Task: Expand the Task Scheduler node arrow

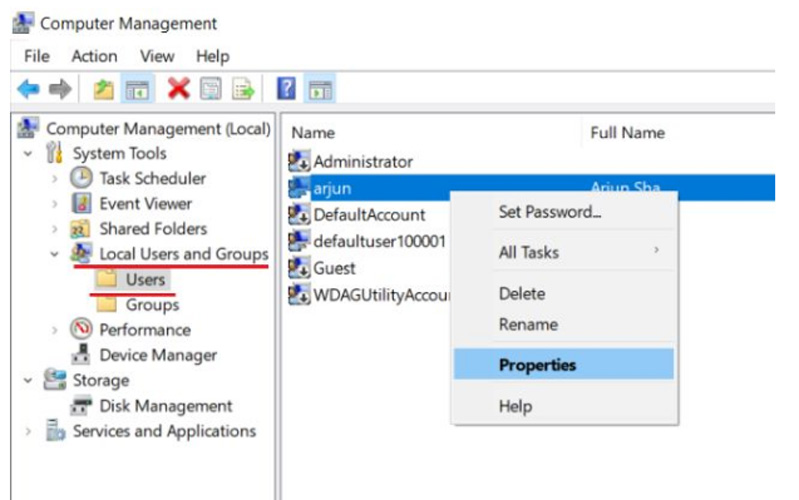Action: coord(55,178)
